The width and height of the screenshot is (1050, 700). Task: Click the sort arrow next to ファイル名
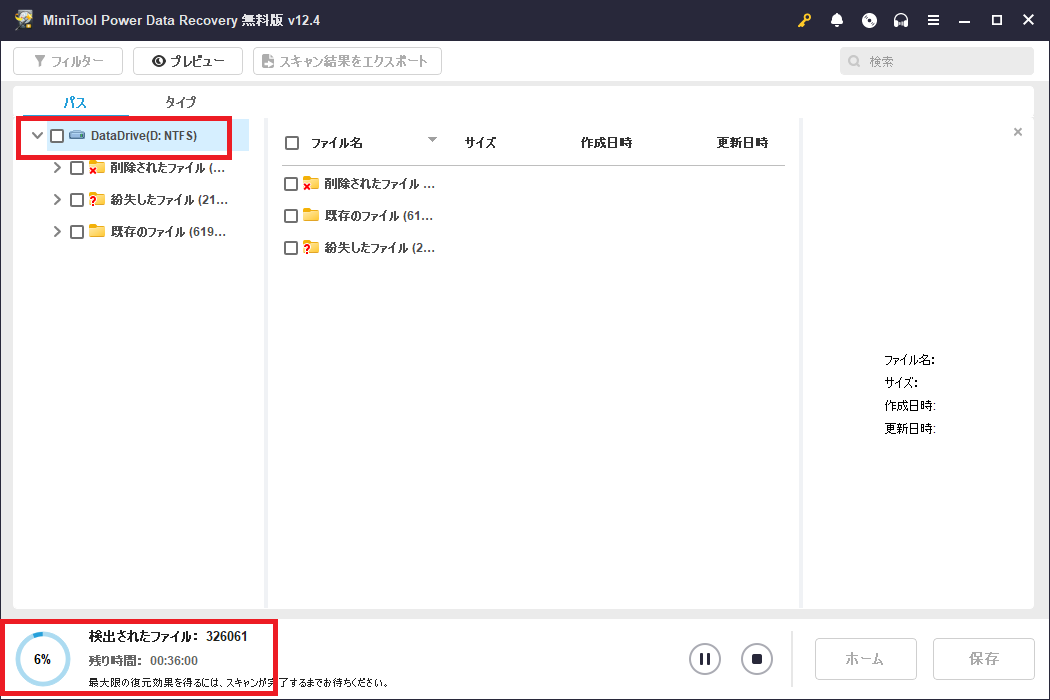432,139
